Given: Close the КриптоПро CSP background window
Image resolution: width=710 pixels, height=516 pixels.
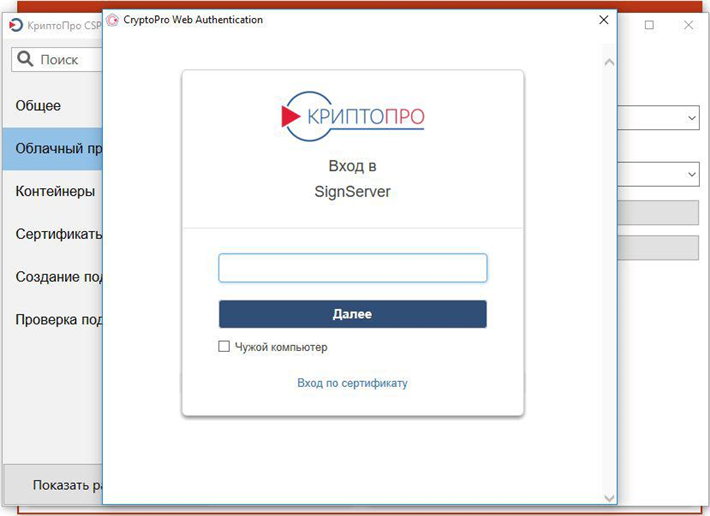Looking at the screenshot, I should (688, 25).
